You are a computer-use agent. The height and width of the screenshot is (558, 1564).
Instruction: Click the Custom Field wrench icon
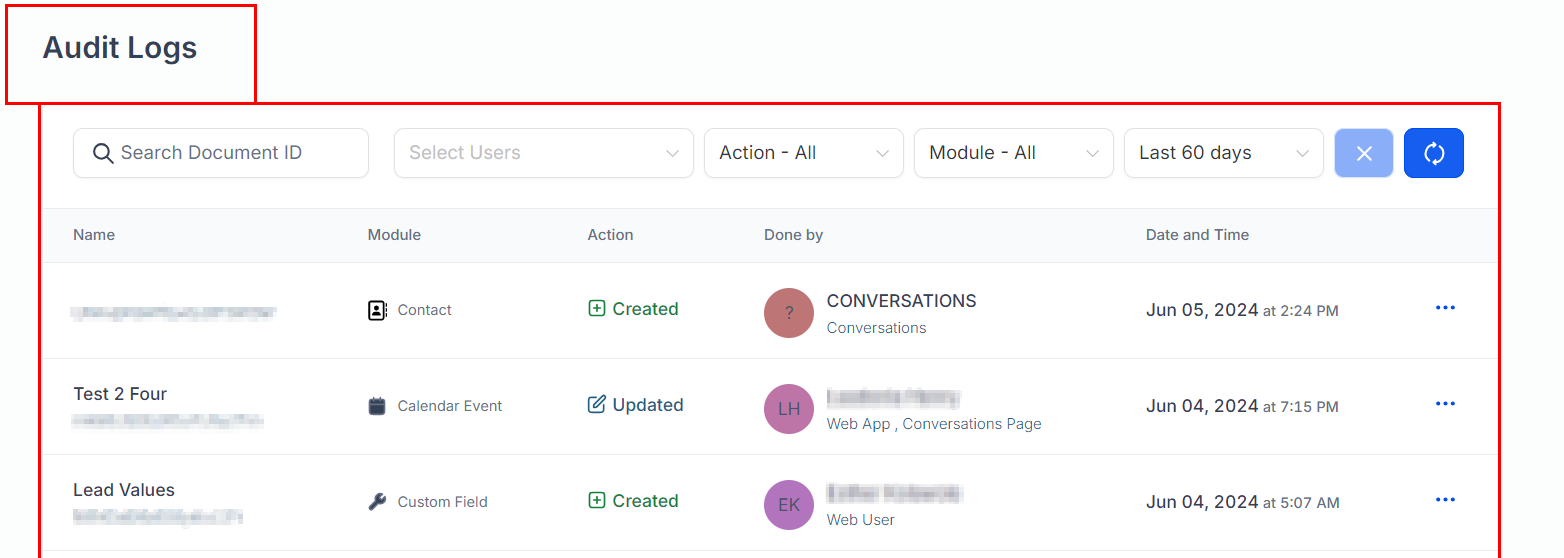point(377,502)
